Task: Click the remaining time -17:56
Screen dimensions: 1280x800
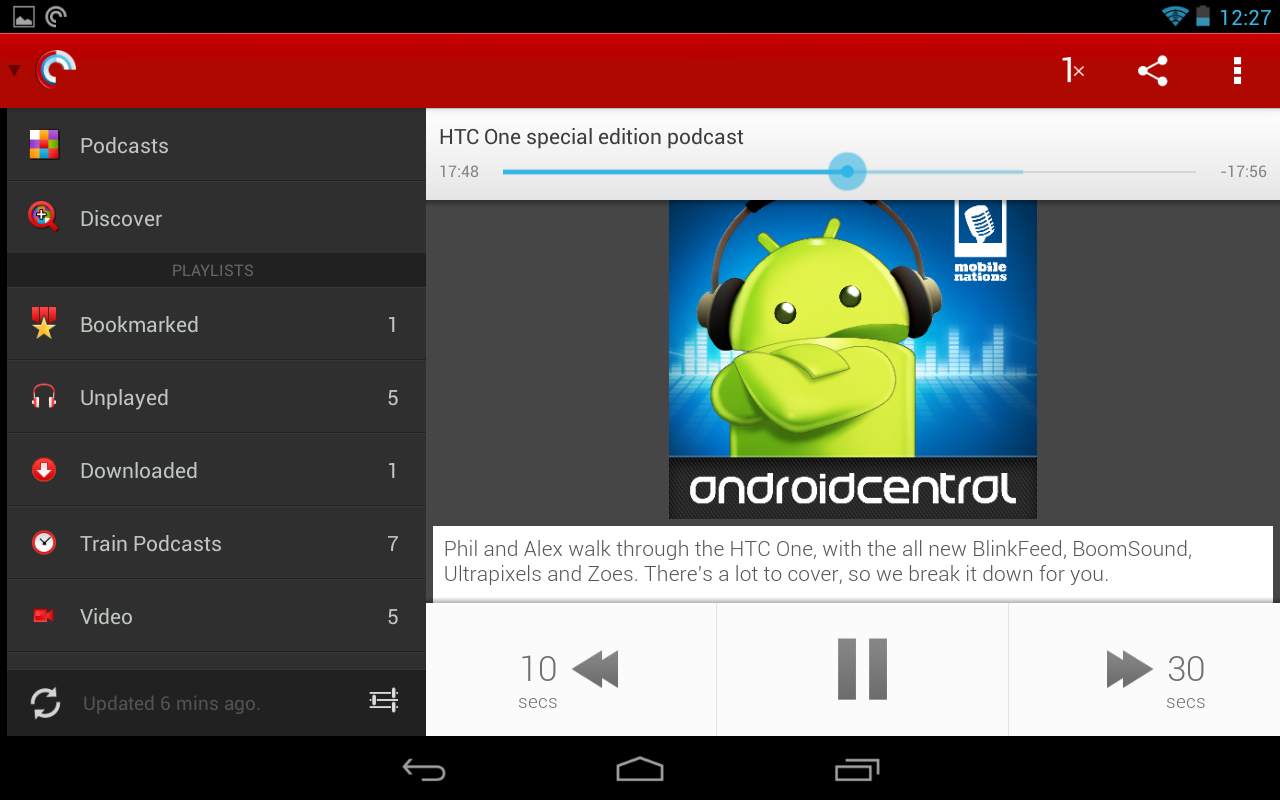Action: click(x=1244, y=172)
